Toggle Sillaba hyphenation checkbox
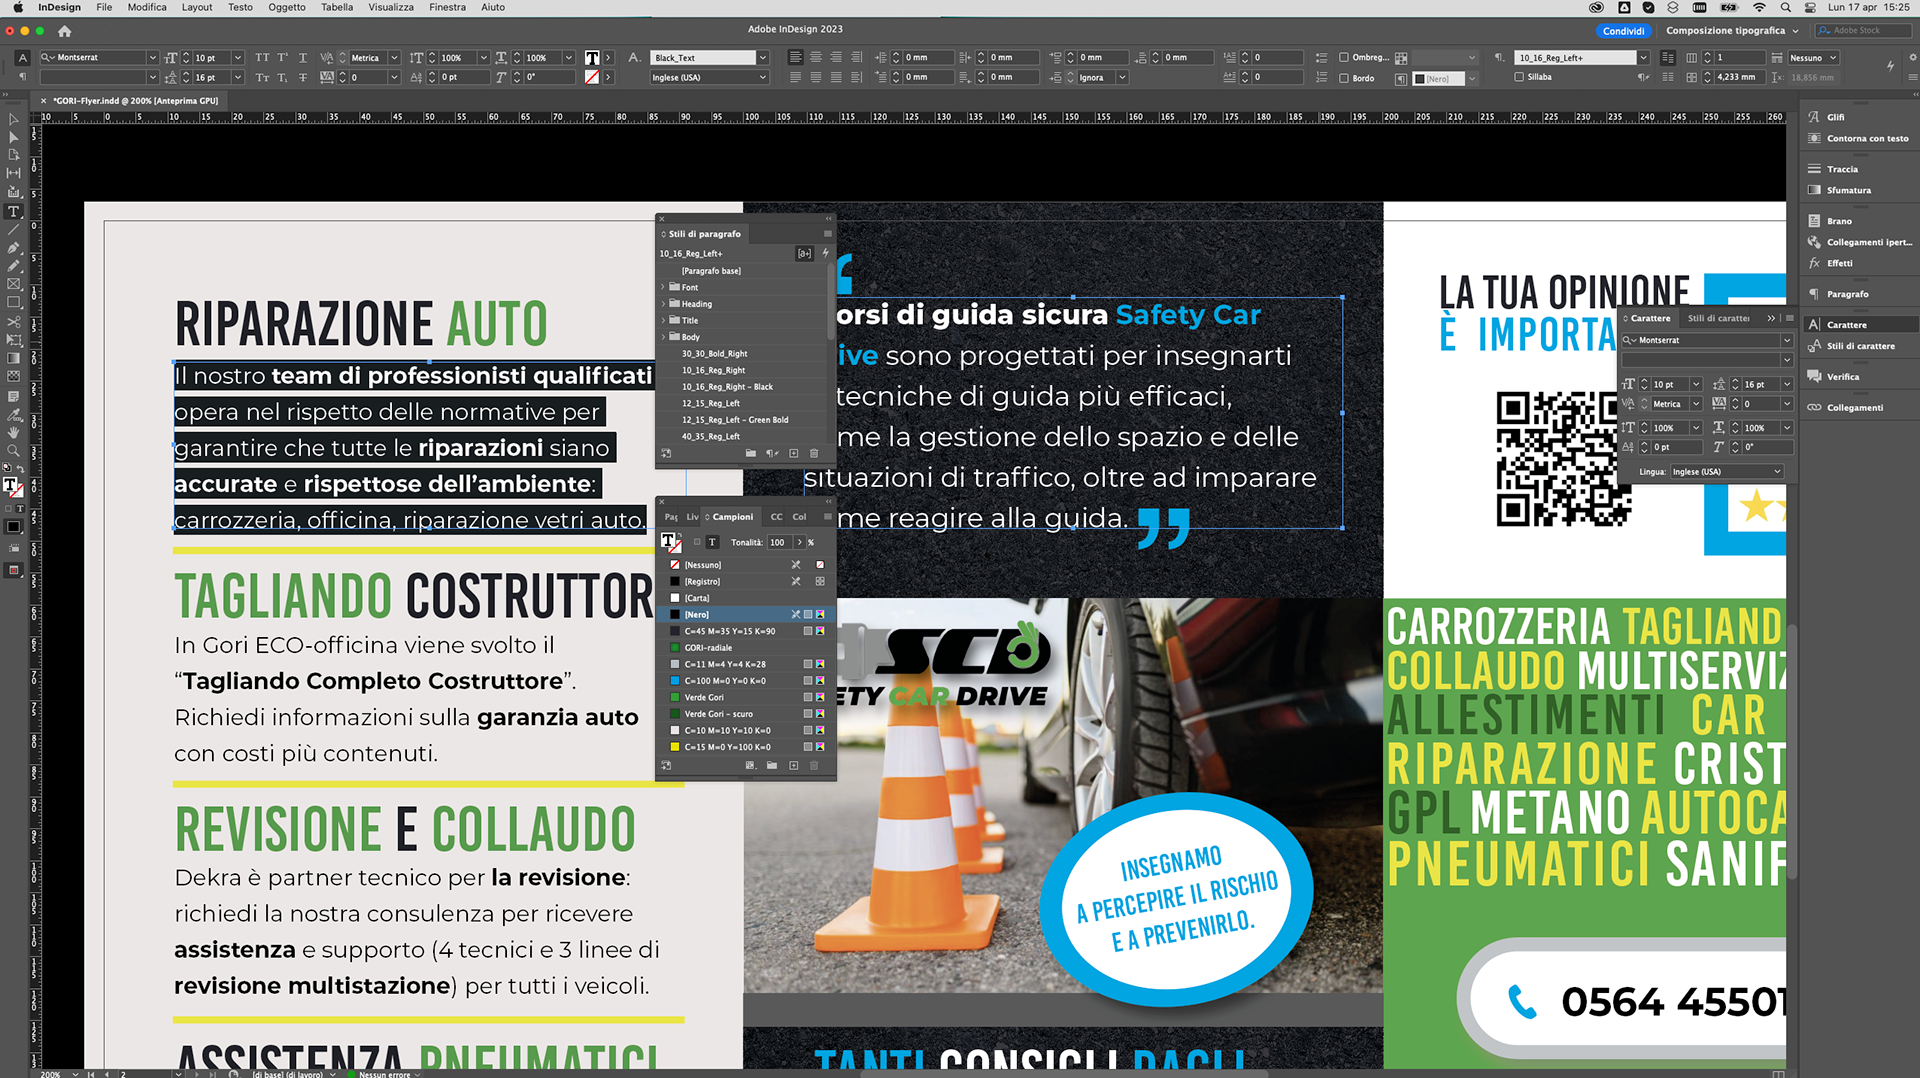 [x=1519, y=77]
